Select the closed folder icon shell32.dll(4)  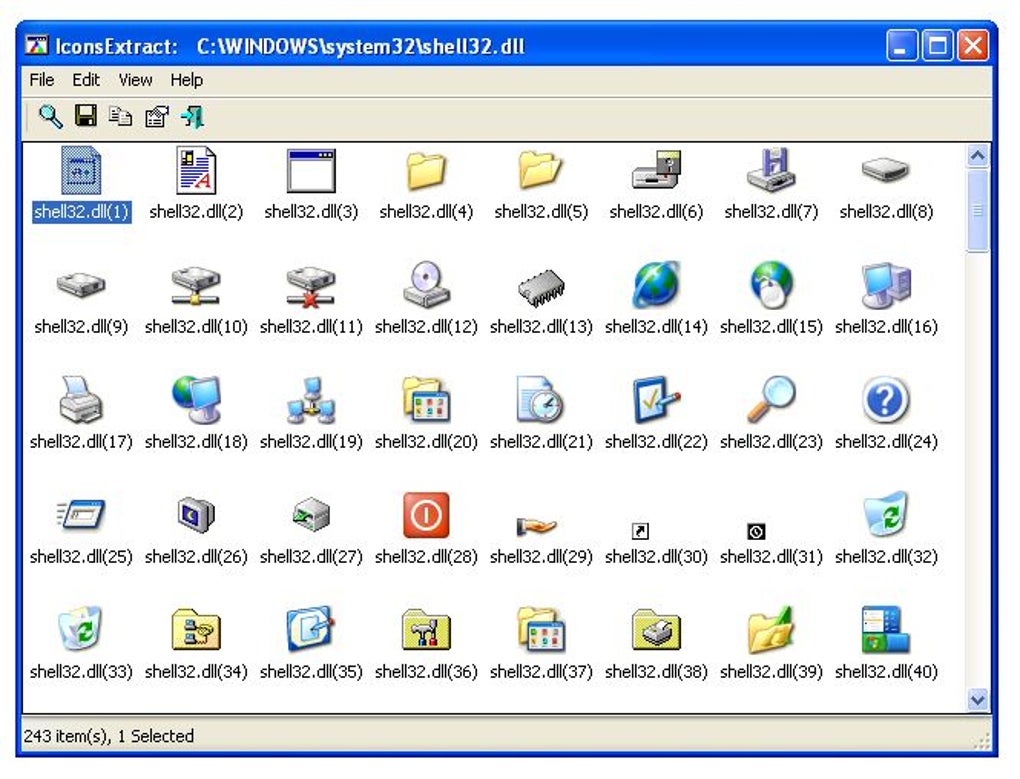coord(426,170)
